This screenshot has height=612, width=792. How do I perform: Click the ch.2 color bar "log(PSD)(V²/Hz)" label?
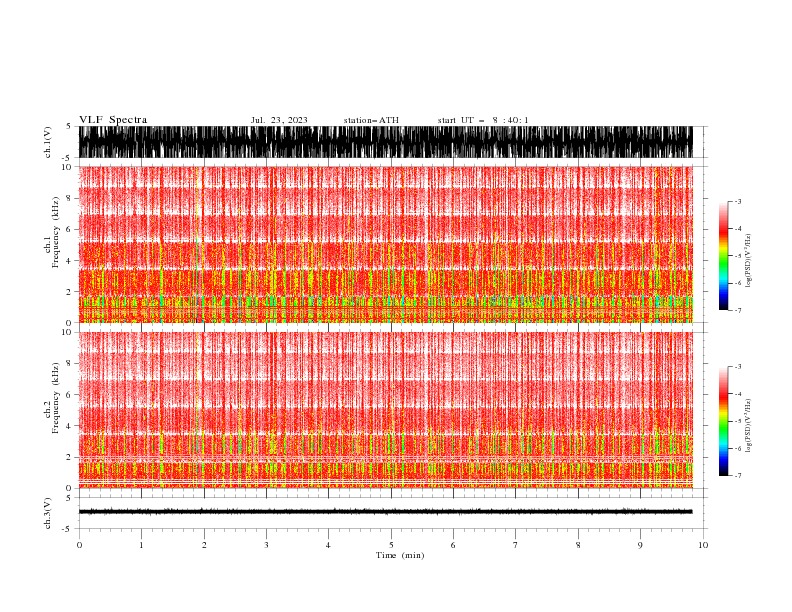(748, 426)
